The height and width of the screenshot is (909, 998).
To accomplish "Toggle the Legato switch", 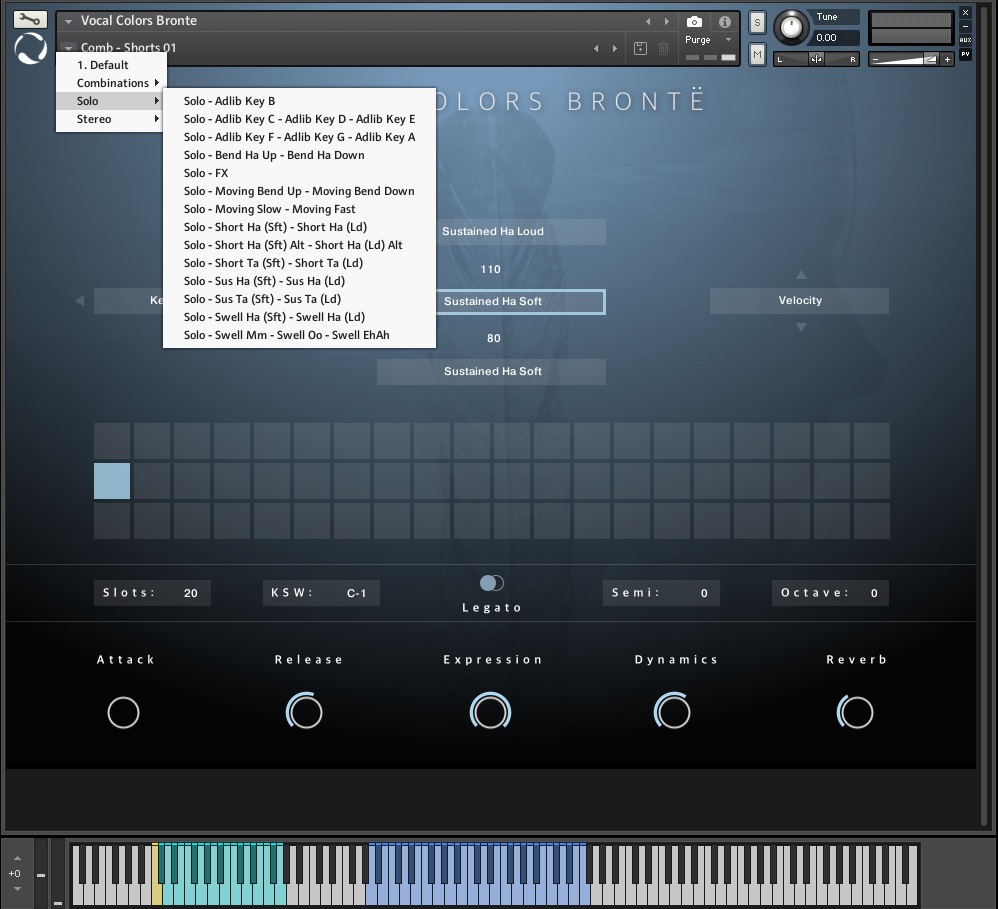I will click(491, 583).
